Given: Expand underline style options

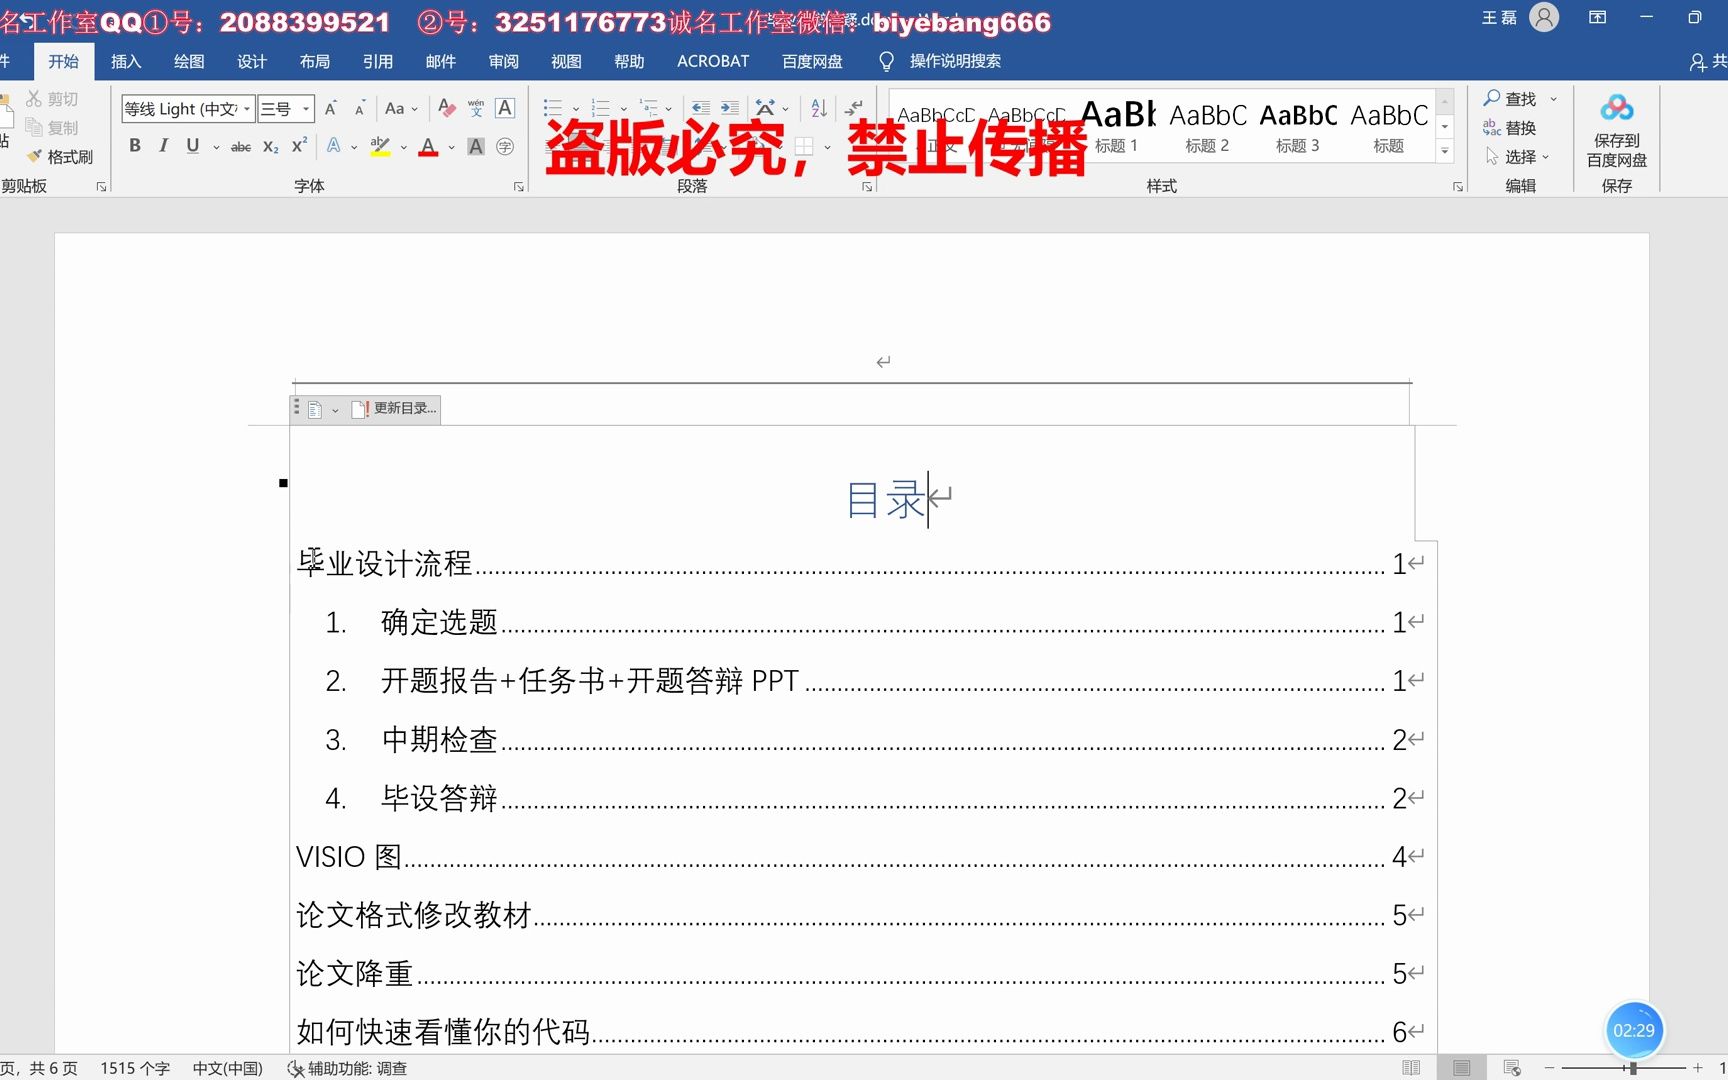Looking at the screenshot, I should [x=216, y=147].
